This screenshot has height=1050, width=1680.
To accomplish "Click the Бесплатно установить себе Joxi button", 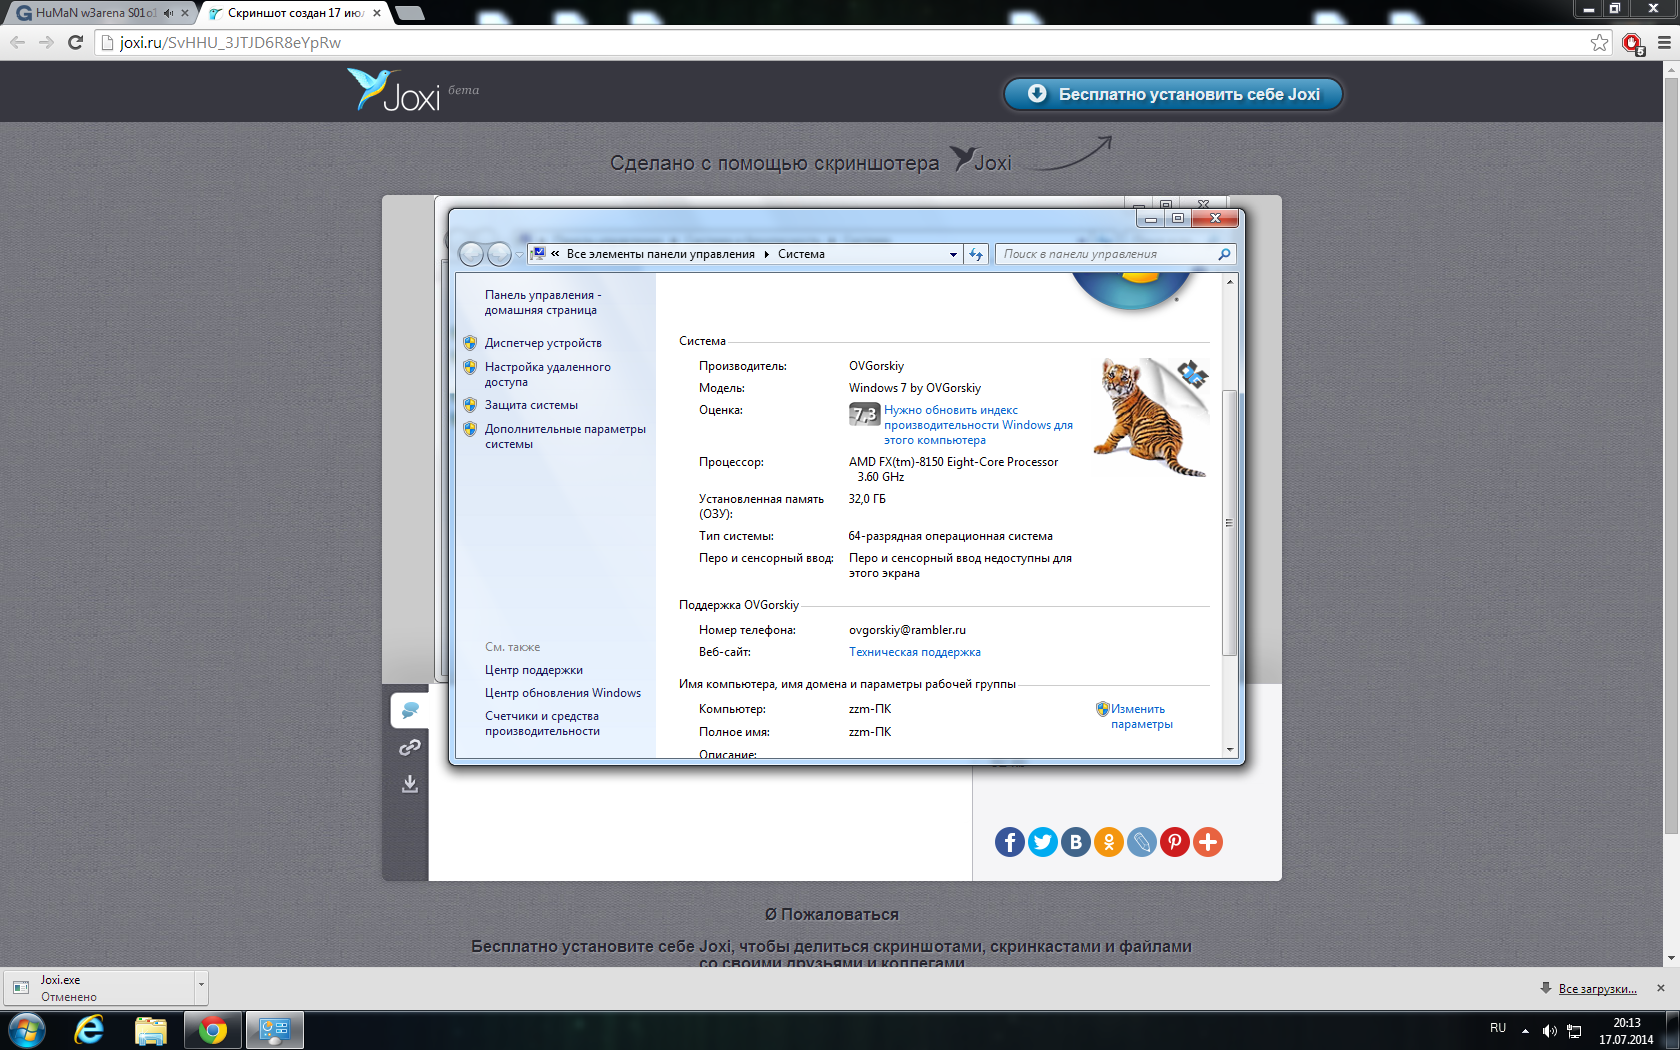I will [x=1173, y=94].
